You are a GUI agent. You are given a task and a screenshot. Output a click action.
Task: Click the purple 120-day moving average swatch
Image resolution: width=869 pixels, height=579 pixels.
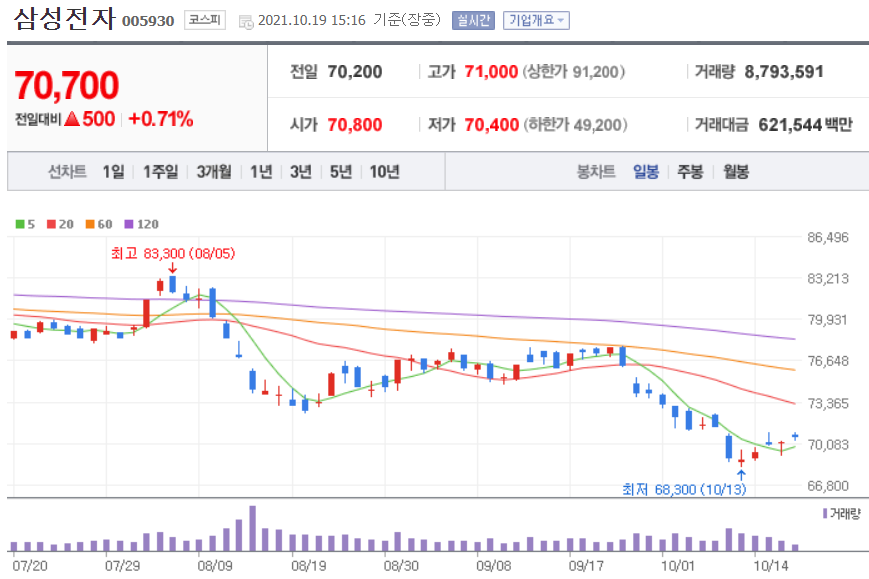coord(129,224)
